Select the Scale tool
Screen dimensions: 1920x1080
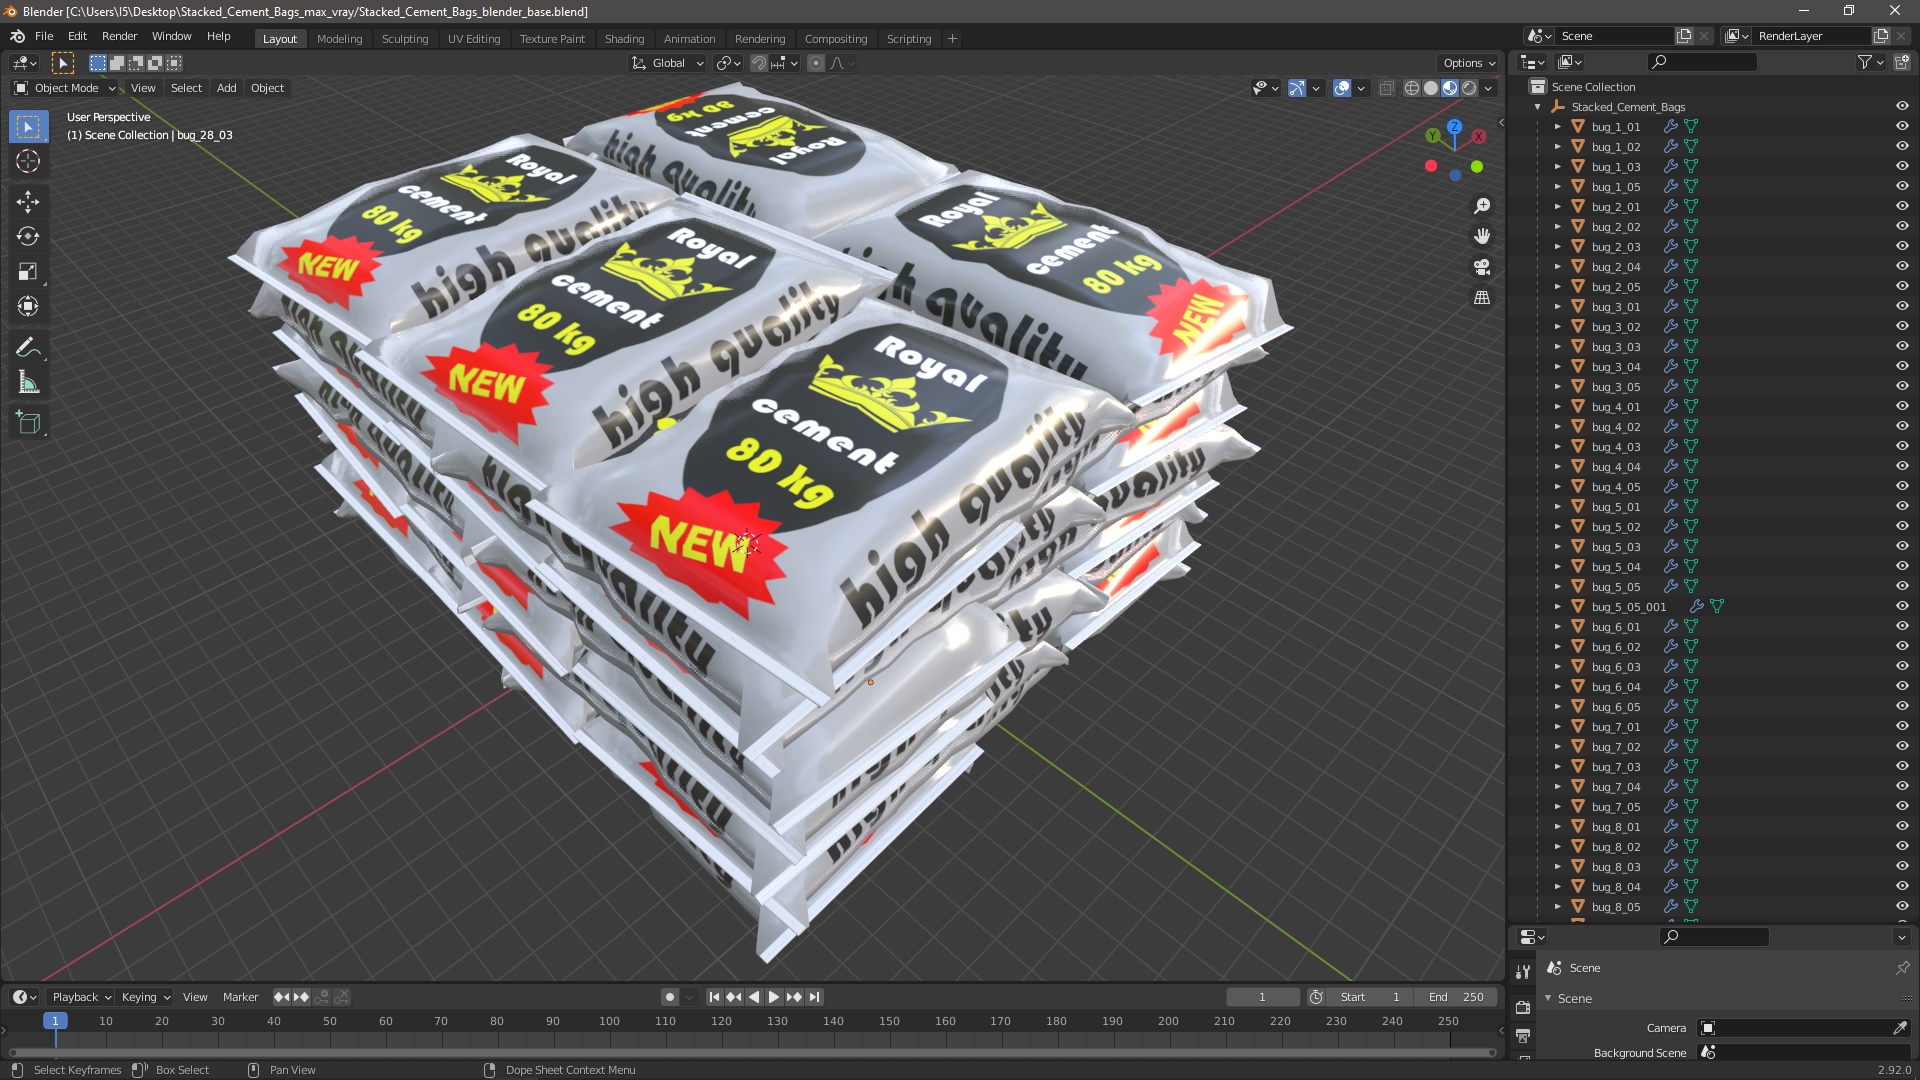28,271
